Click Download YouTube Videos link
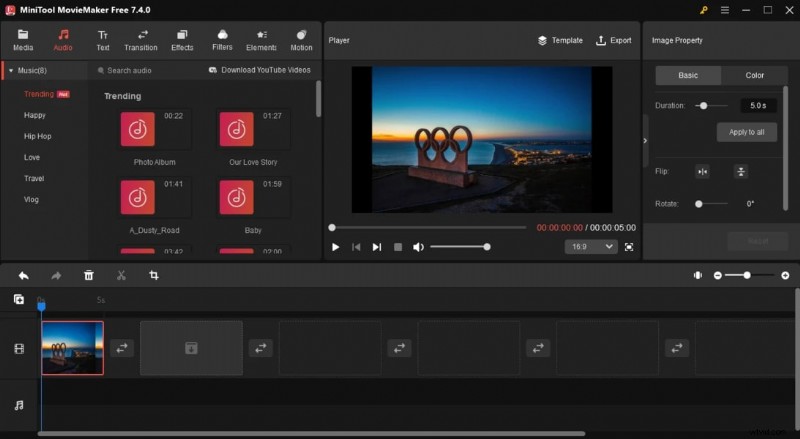The height and width of the screenshot is (439, 800). [260, 70]
